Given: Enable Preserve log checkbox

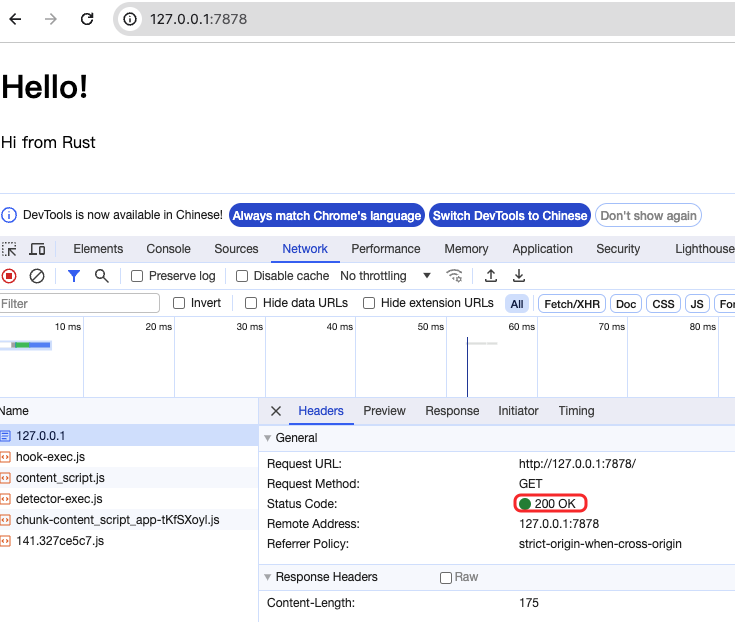Looking at the screenshot, I should tap(137, 276).
